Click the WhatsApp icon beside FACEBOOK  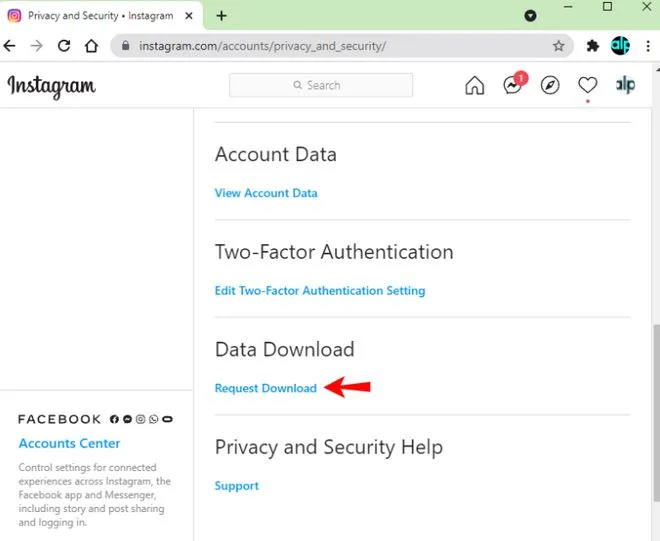pyautogui.click(x=154, y=419)
